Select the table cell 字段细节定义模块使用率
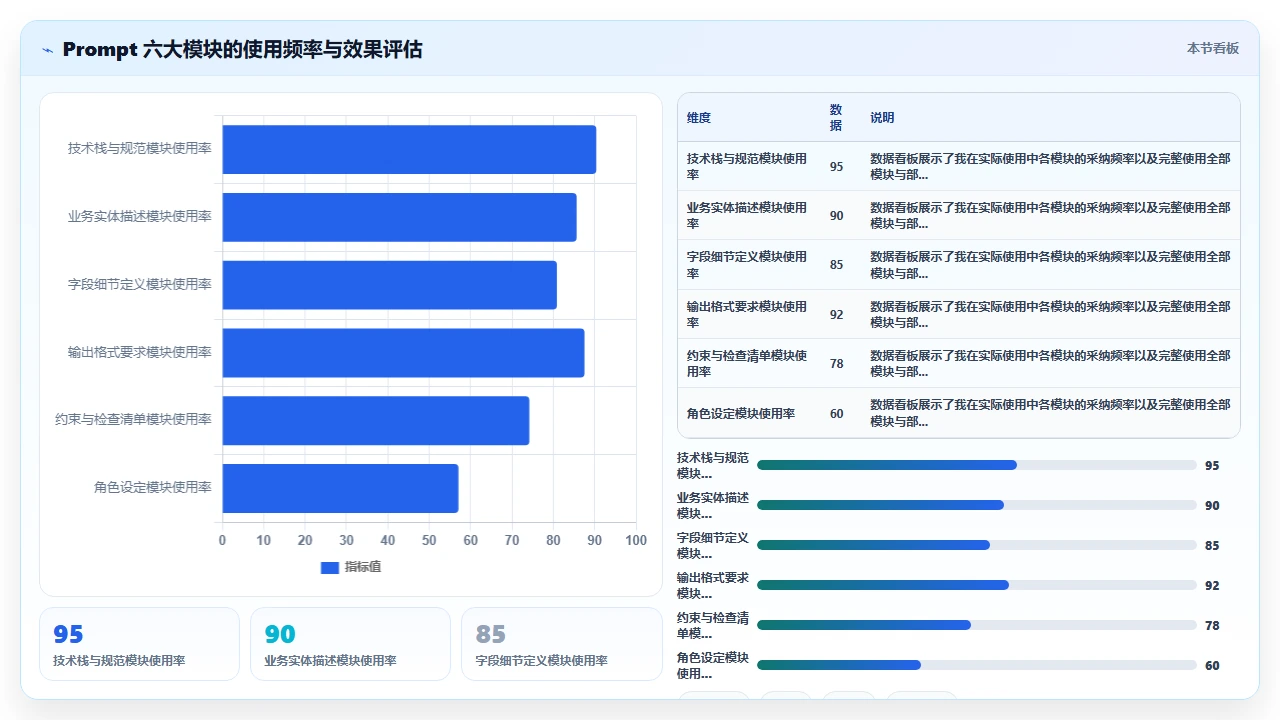The height and width of the screenshot is (720, 1280). (x=748, y=265)
